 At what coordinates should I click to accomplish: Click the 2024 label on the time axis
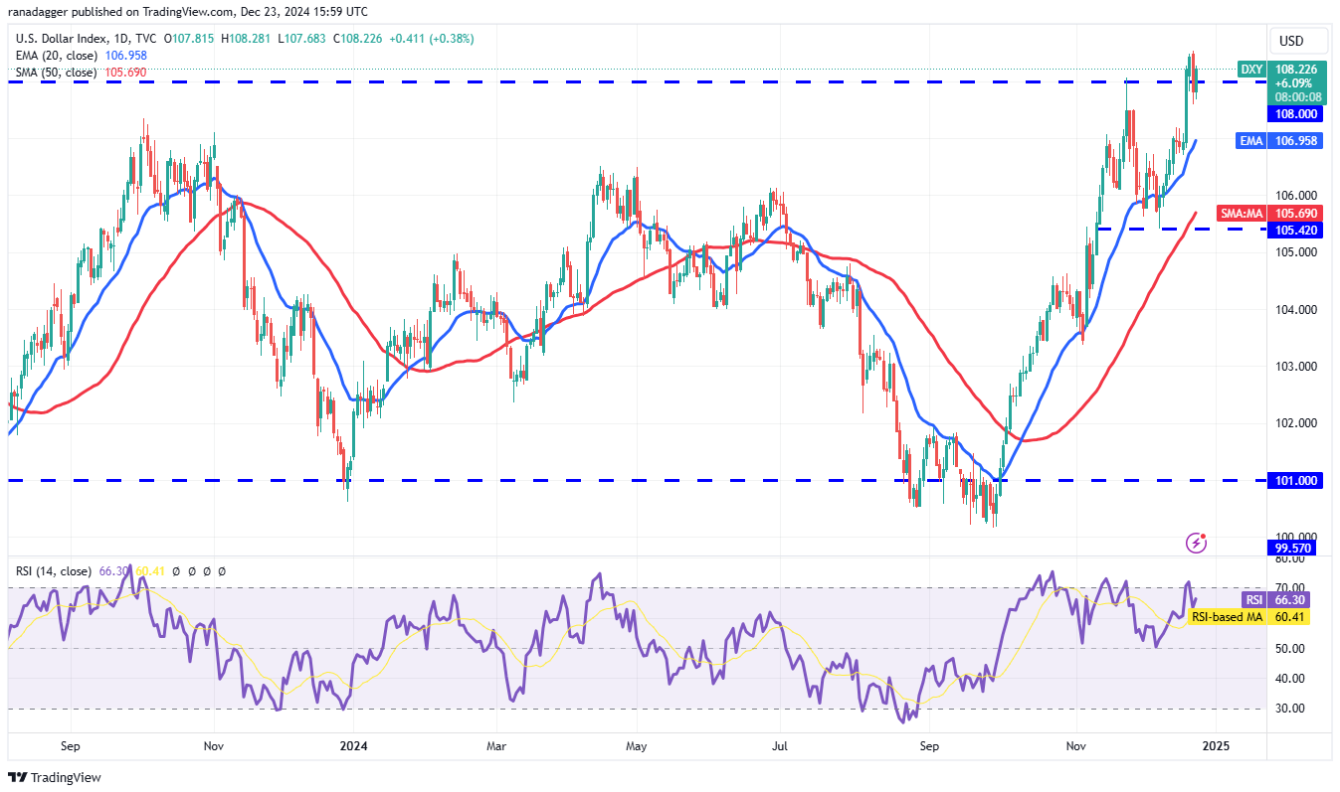pyautogui.click(x=355, y=746)
